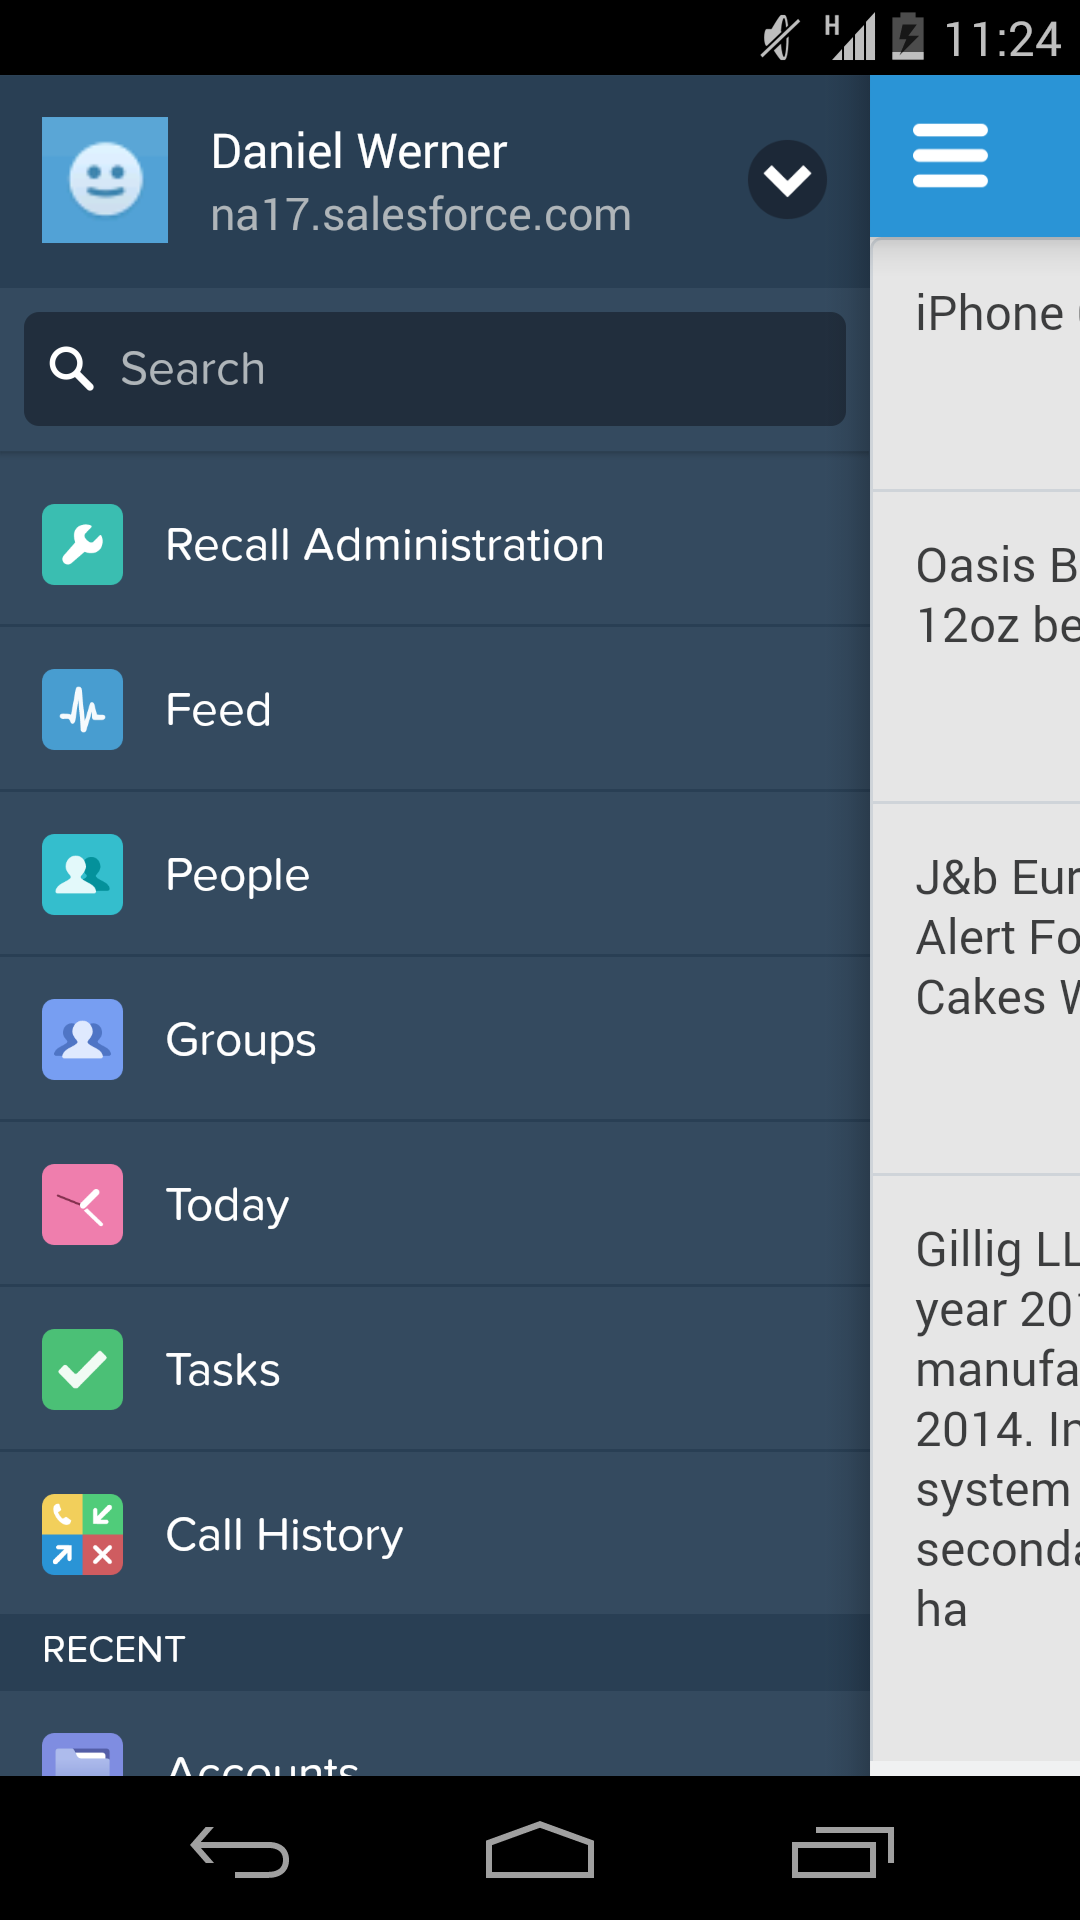Tap the green Tasks checkmark icon
The height and width of the screenshot is (1920, 1080).
(82, 1370)
